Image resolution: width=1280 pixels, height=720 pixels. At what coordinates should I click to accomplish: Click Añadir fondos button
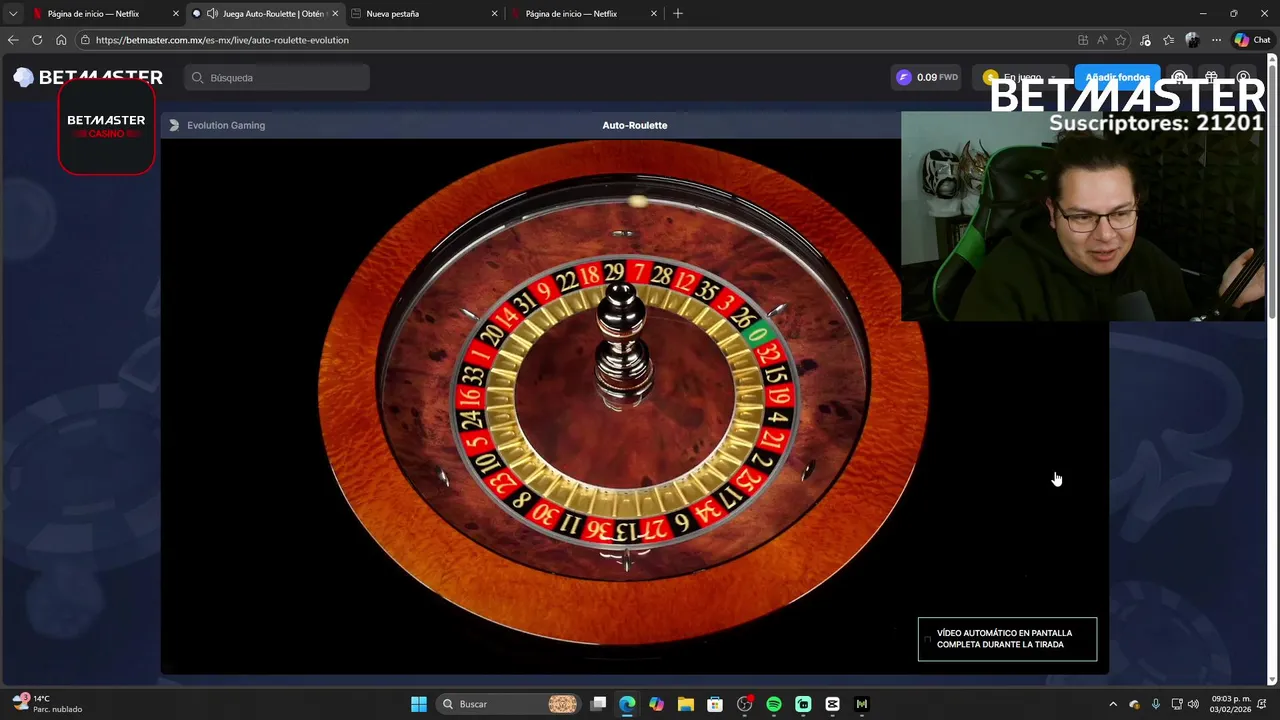click(1117, 77)
